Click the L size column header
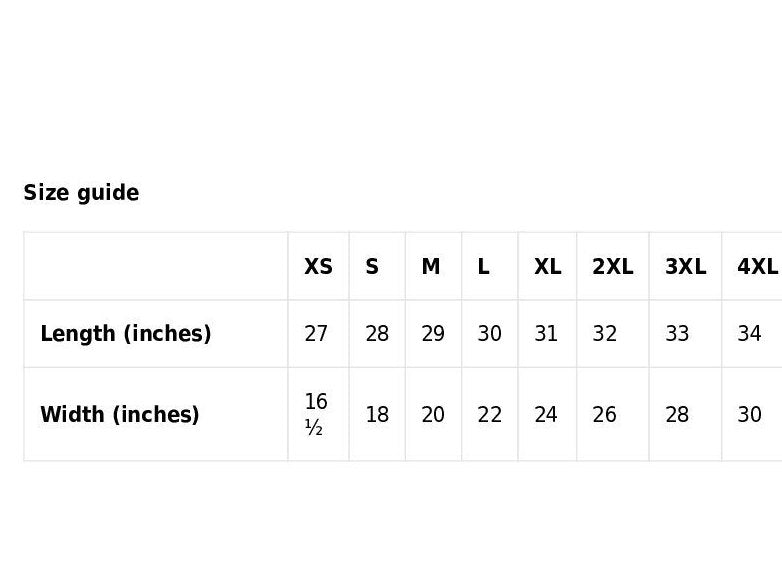 pos(484,267)
